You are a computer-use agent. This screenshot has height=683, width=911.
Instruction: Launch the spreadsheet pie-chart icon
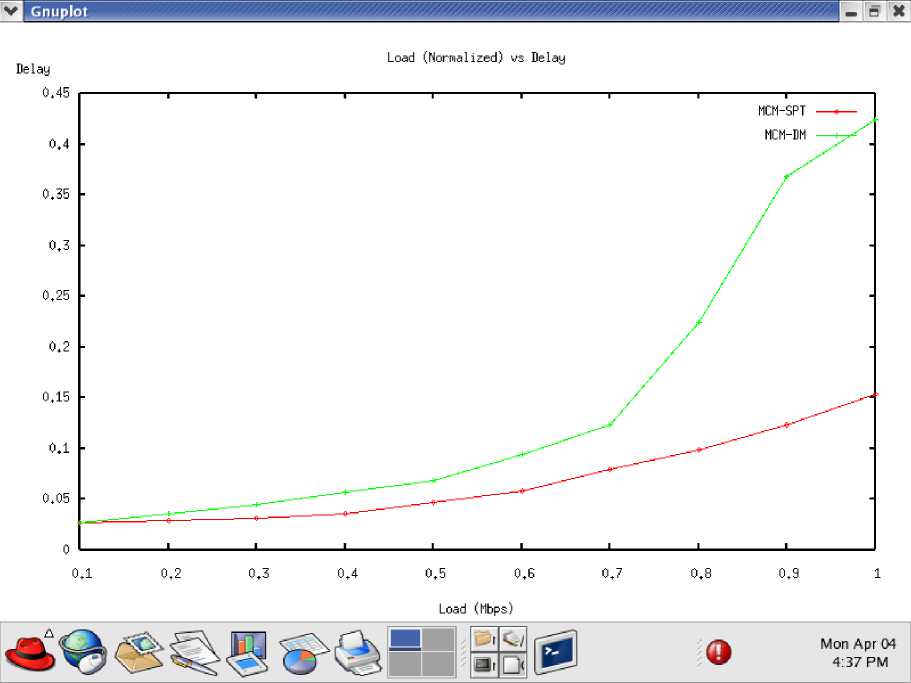click(x=303, y=652)
